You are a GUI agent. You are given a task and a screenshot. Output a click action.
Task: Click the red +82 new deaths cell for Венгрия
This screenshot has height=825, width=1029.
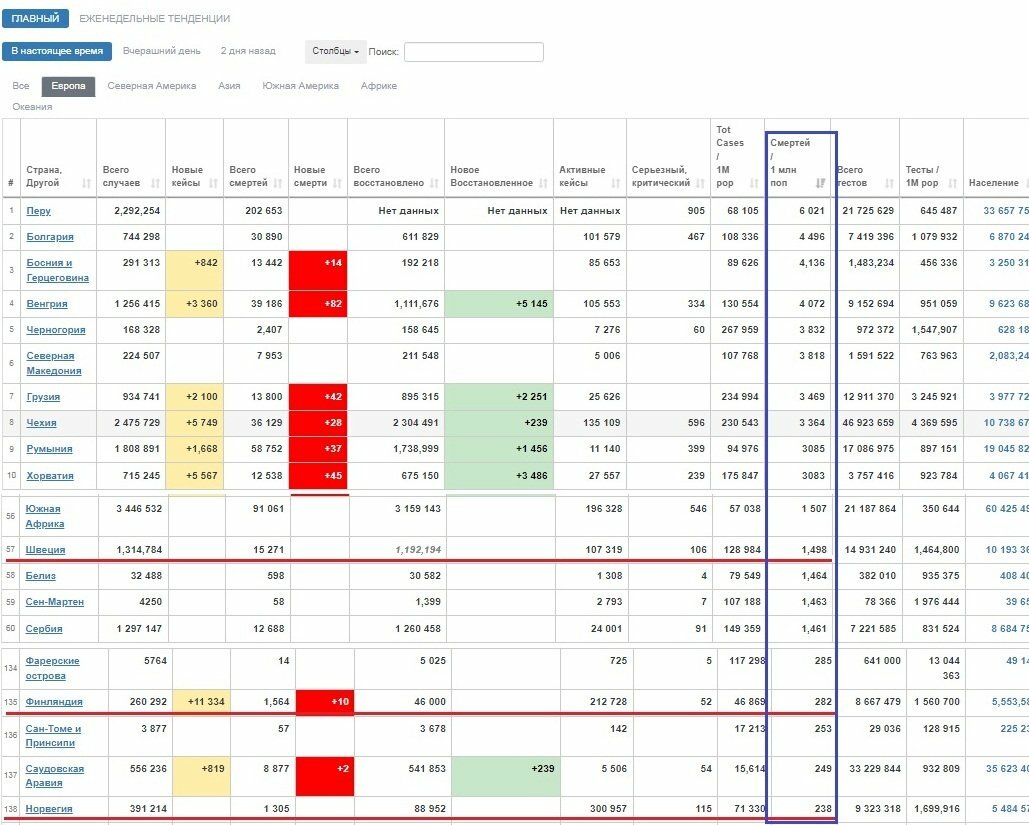[317, 304]
